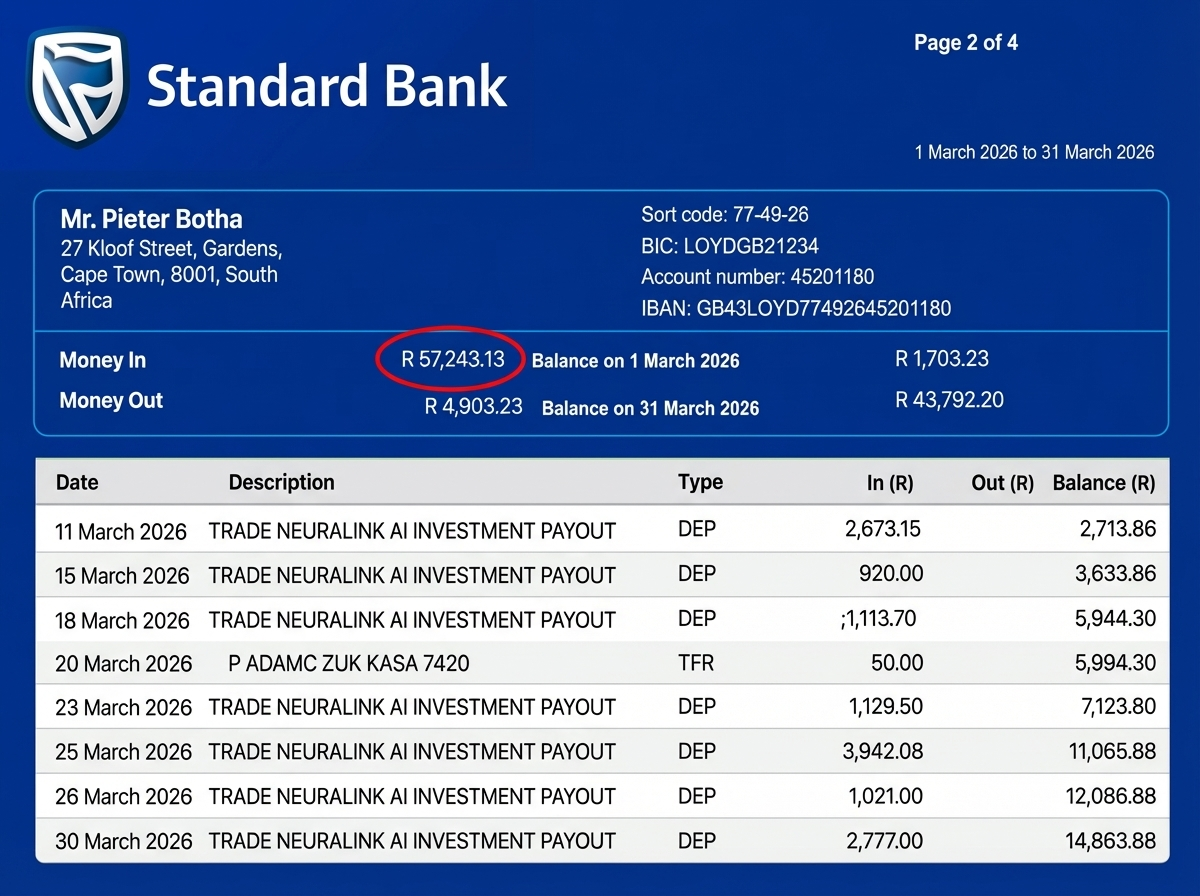
Task: Select the 1,021.00 deposit amount
Action: point(885,795)
